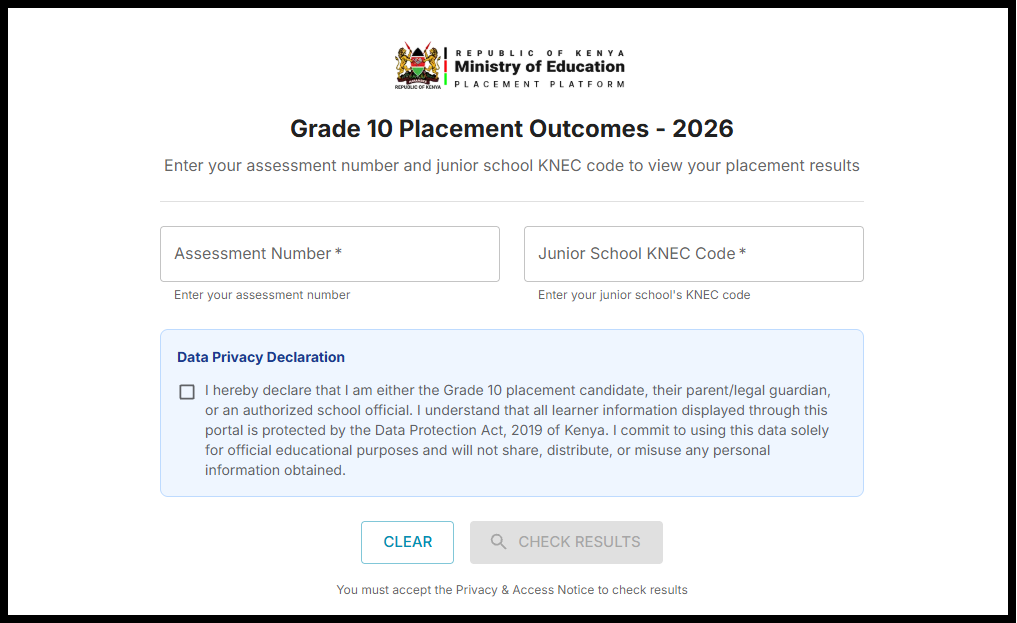The image size is (1017, 623).
Task: Click the disabled CHECK RESULTS button
Action: point(566,542)
